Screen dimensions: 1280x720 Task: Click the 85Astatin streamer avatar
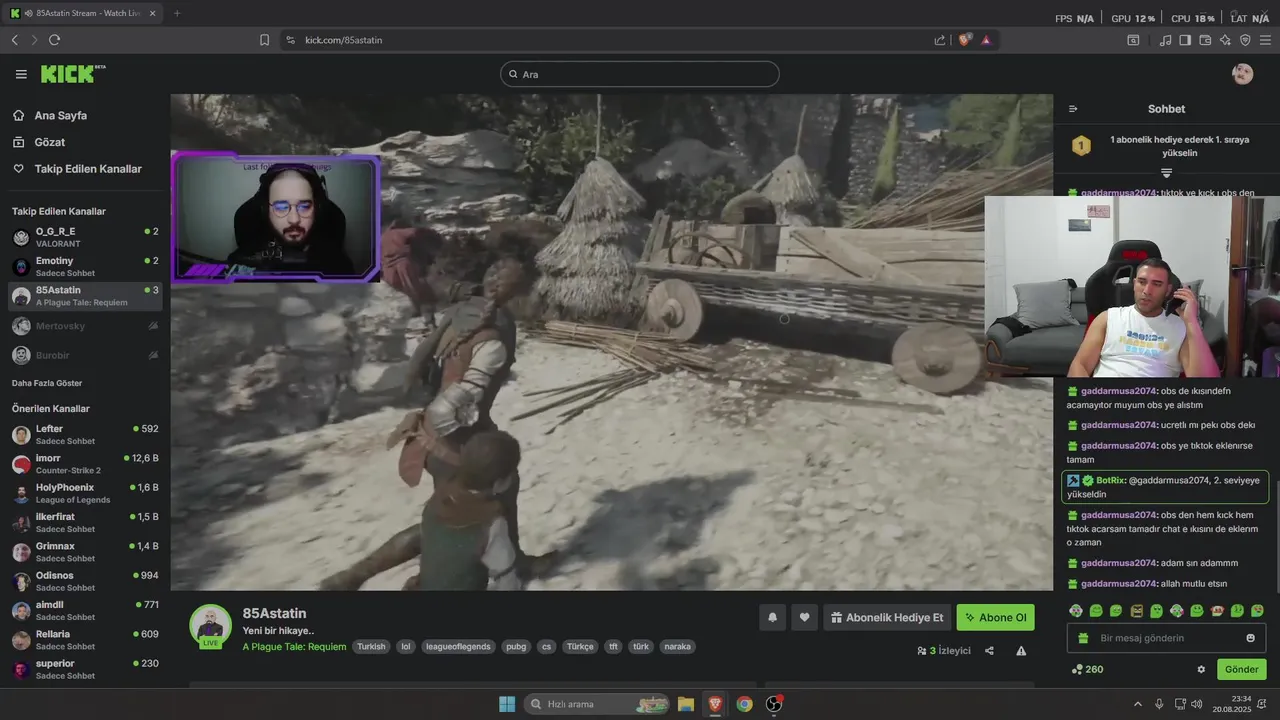click(210, 625)
